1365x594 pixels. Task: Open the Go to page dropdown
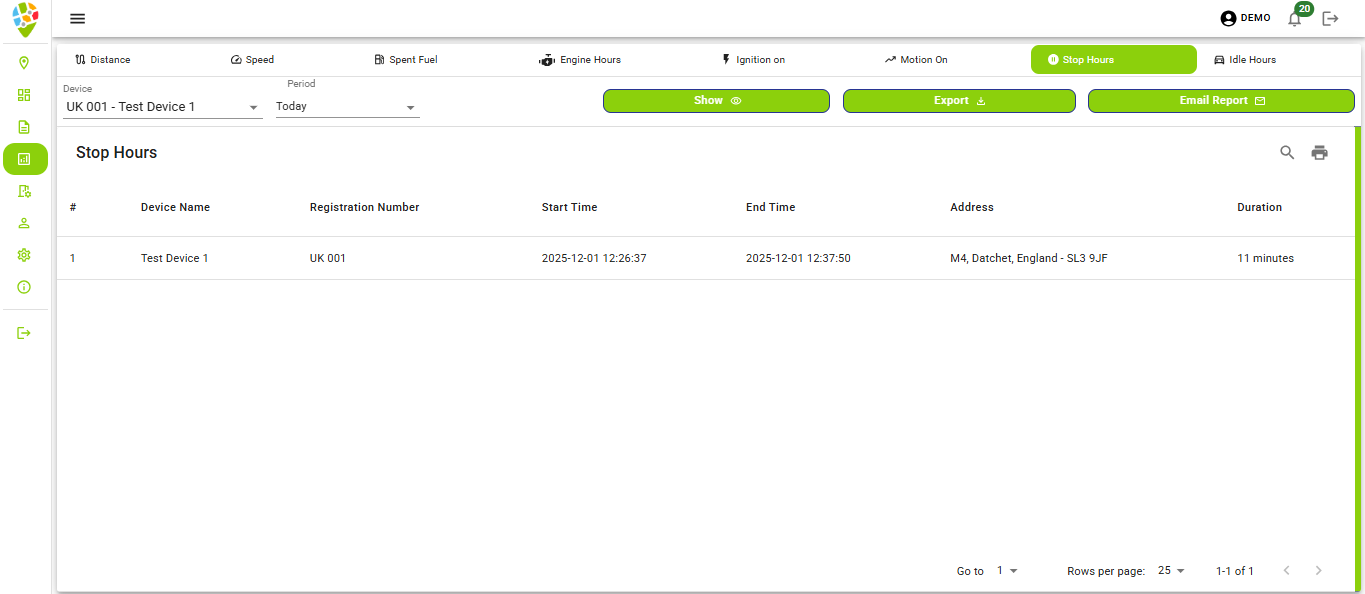(x=1007, y=571)
